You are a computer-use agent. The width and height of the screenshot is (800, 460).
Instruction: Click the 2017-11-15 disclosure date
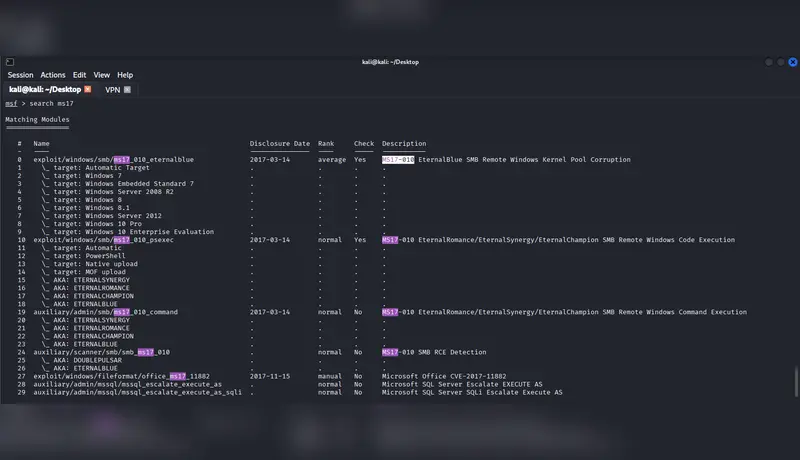[270, 376]
